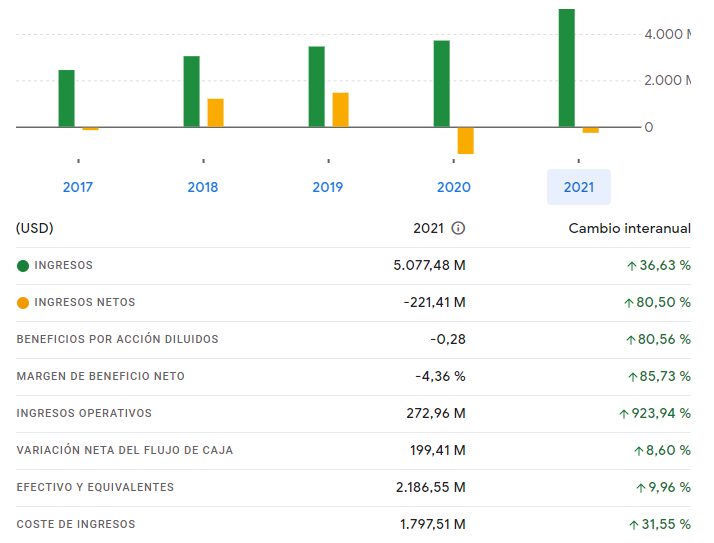This screenshot has width=714, height=543.
Task: Click the -4,36 % margin value
Action: (x=440, y=376)
